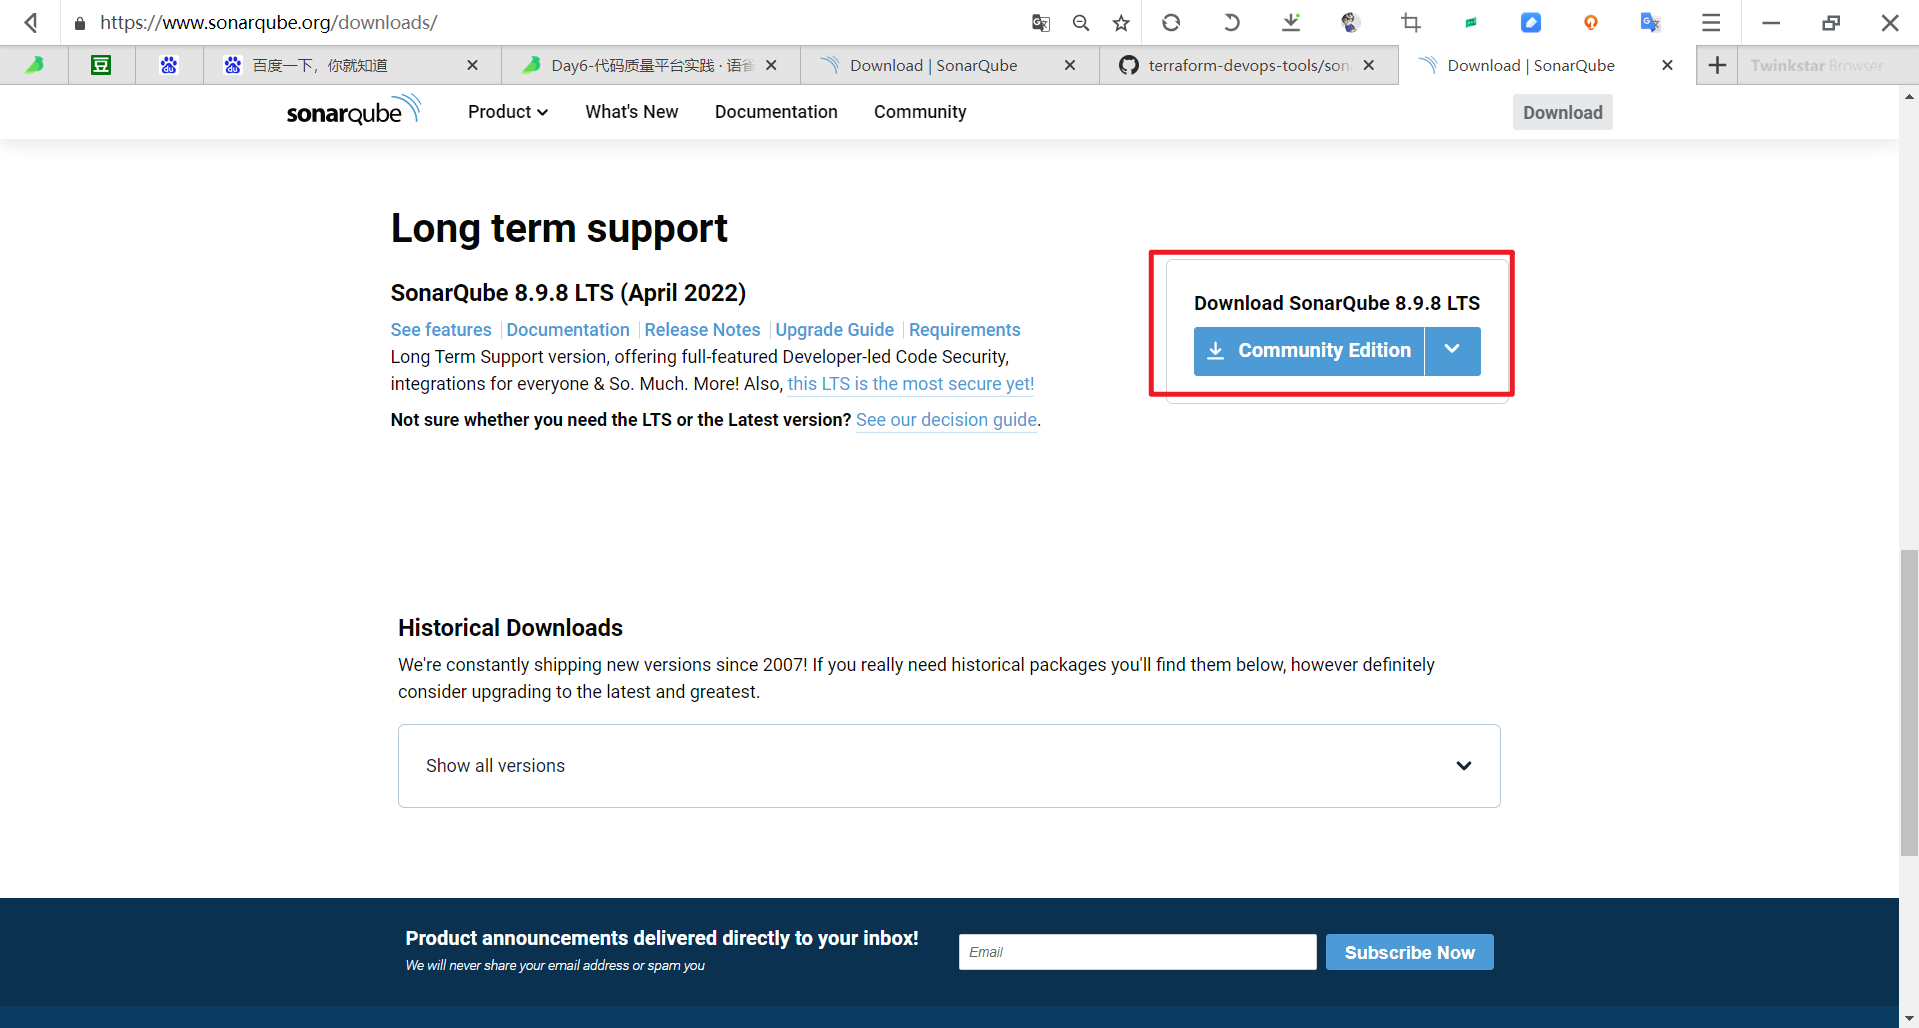Follow 'this LTS is the most secure yet!' link
1919x1028 pixels.
(x=911, y=384)
